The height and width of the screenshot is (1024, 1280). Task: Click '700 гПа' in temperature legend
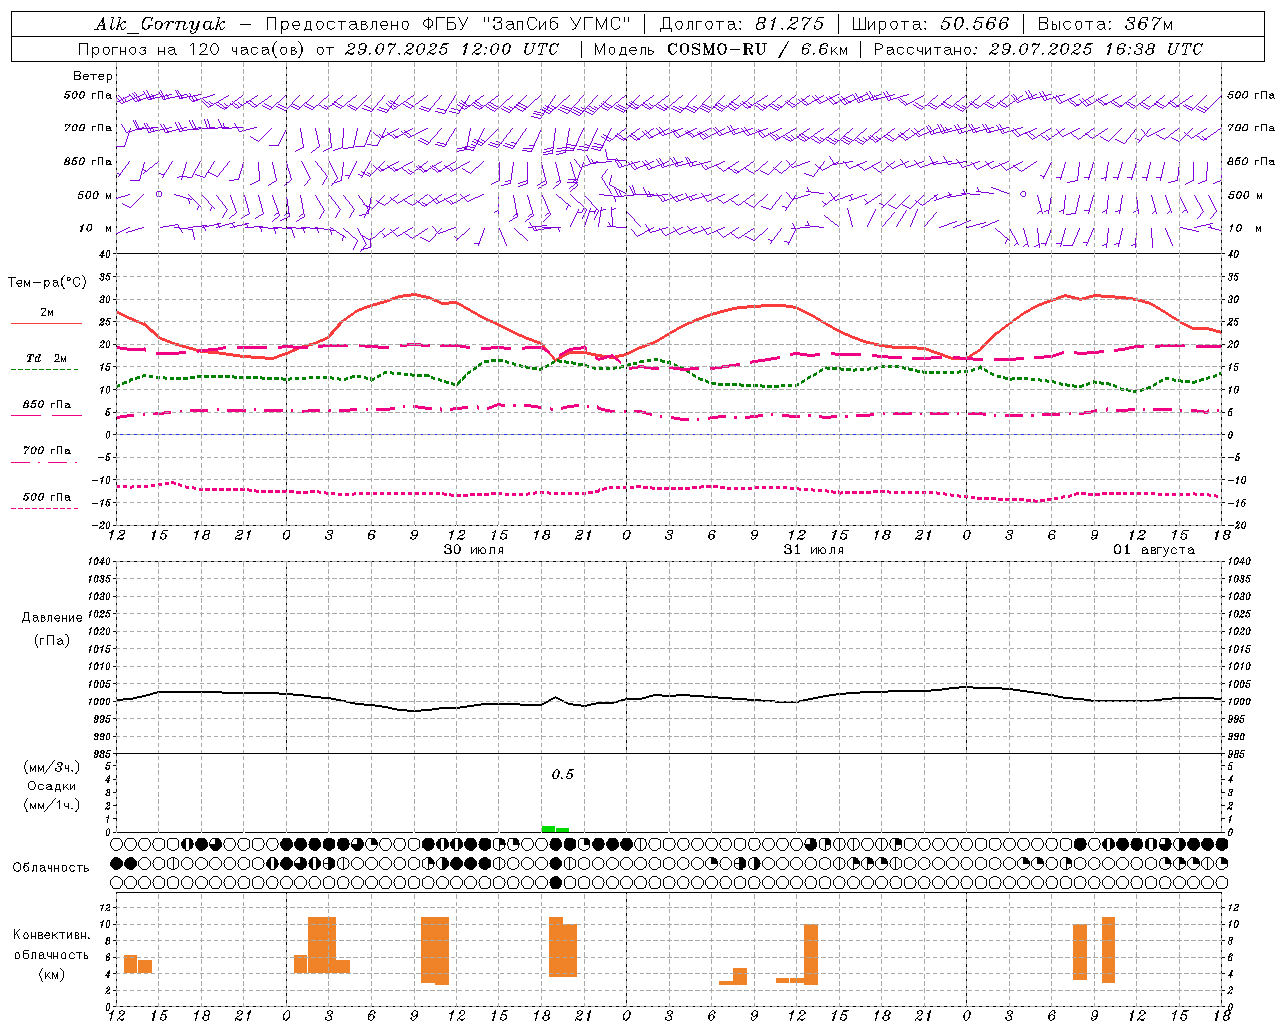(47, 450)
